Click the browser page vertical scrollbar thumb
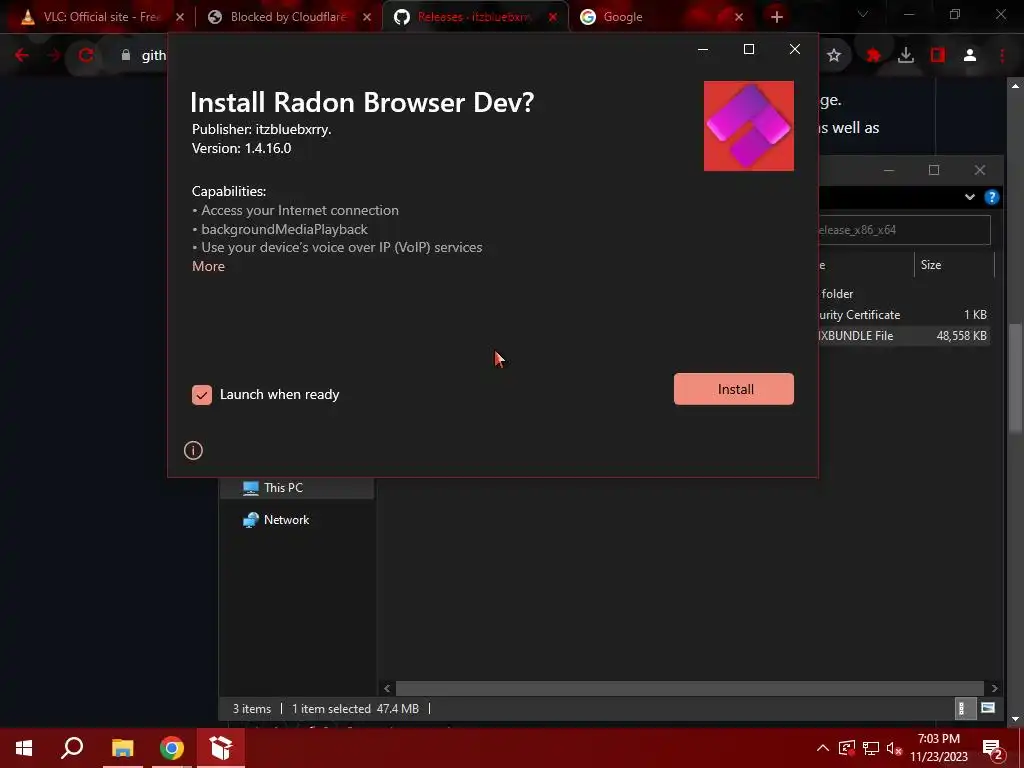The width and height of the screenshot is (1024, 768). 1015,377
